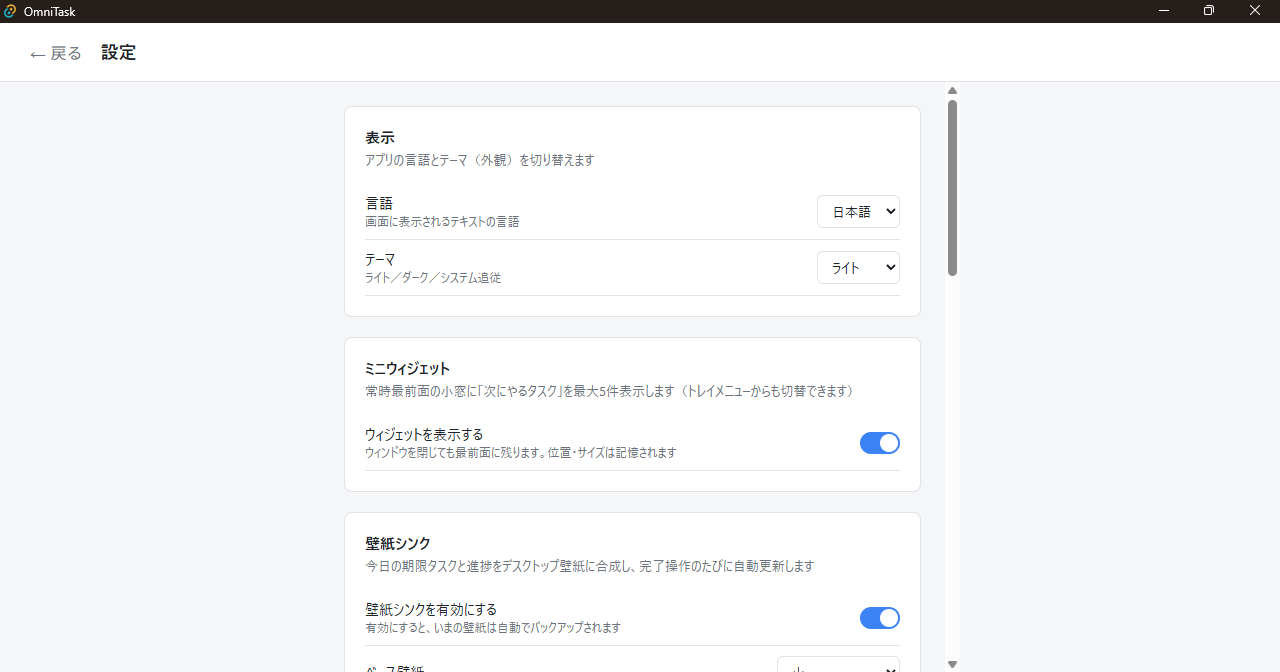The width and height of the screenshot is (1280, 672).
Task: Disable 壁紙シンクを有効にする switch
Action: 880,618
